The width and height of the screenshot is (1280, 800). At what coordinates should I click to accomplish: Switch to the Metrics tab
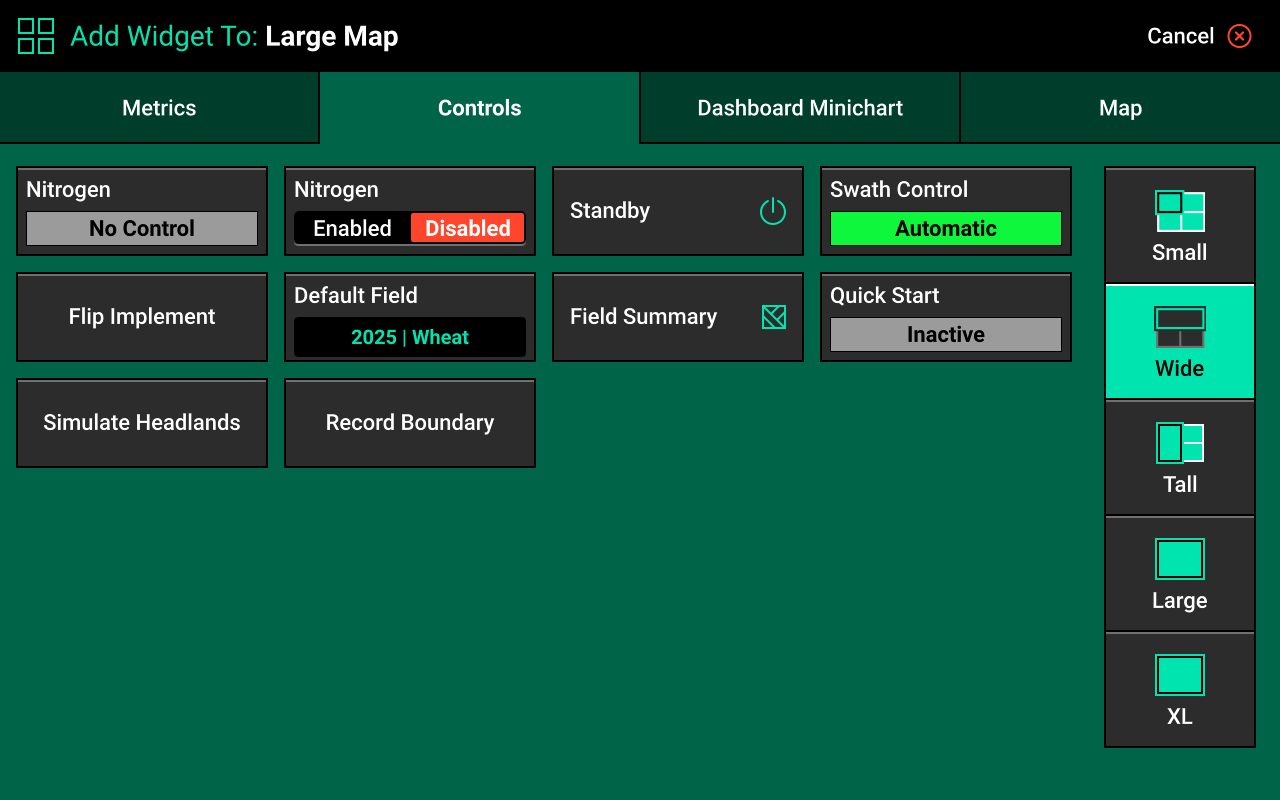[159, 108]
